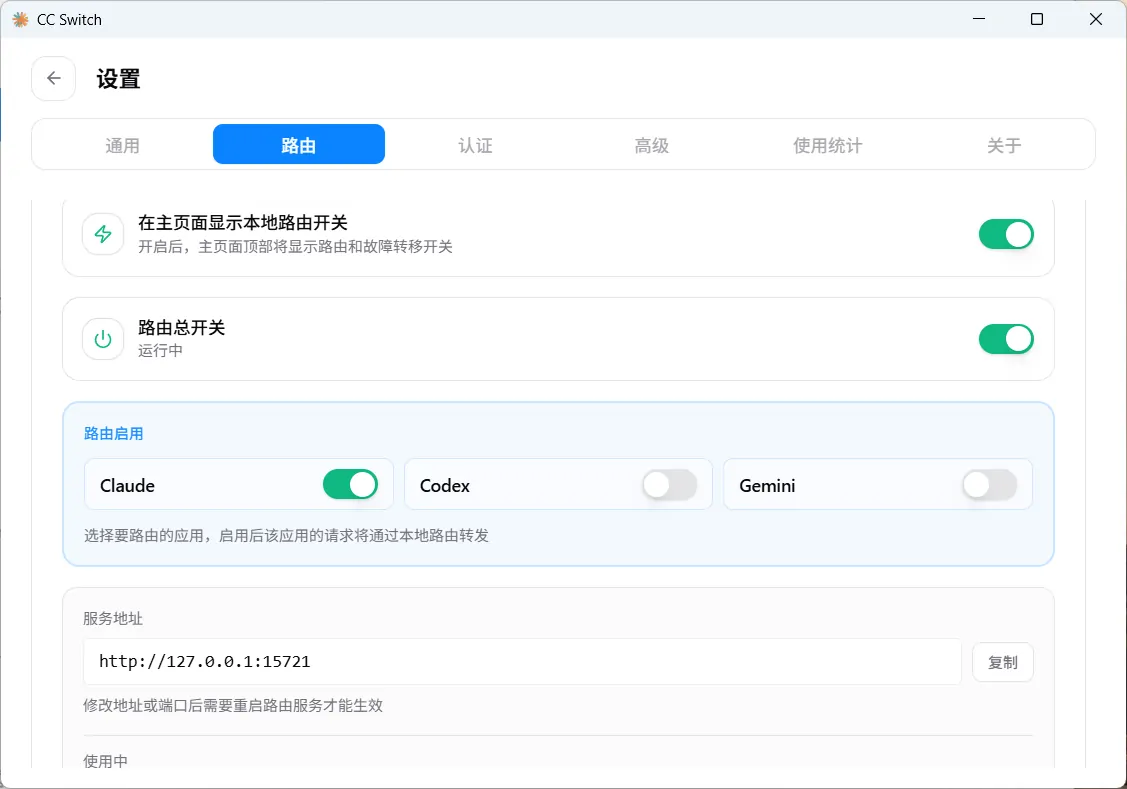Open the 认证 tab
Viewport: 1127px width, 789px height.
pos(475,144)
